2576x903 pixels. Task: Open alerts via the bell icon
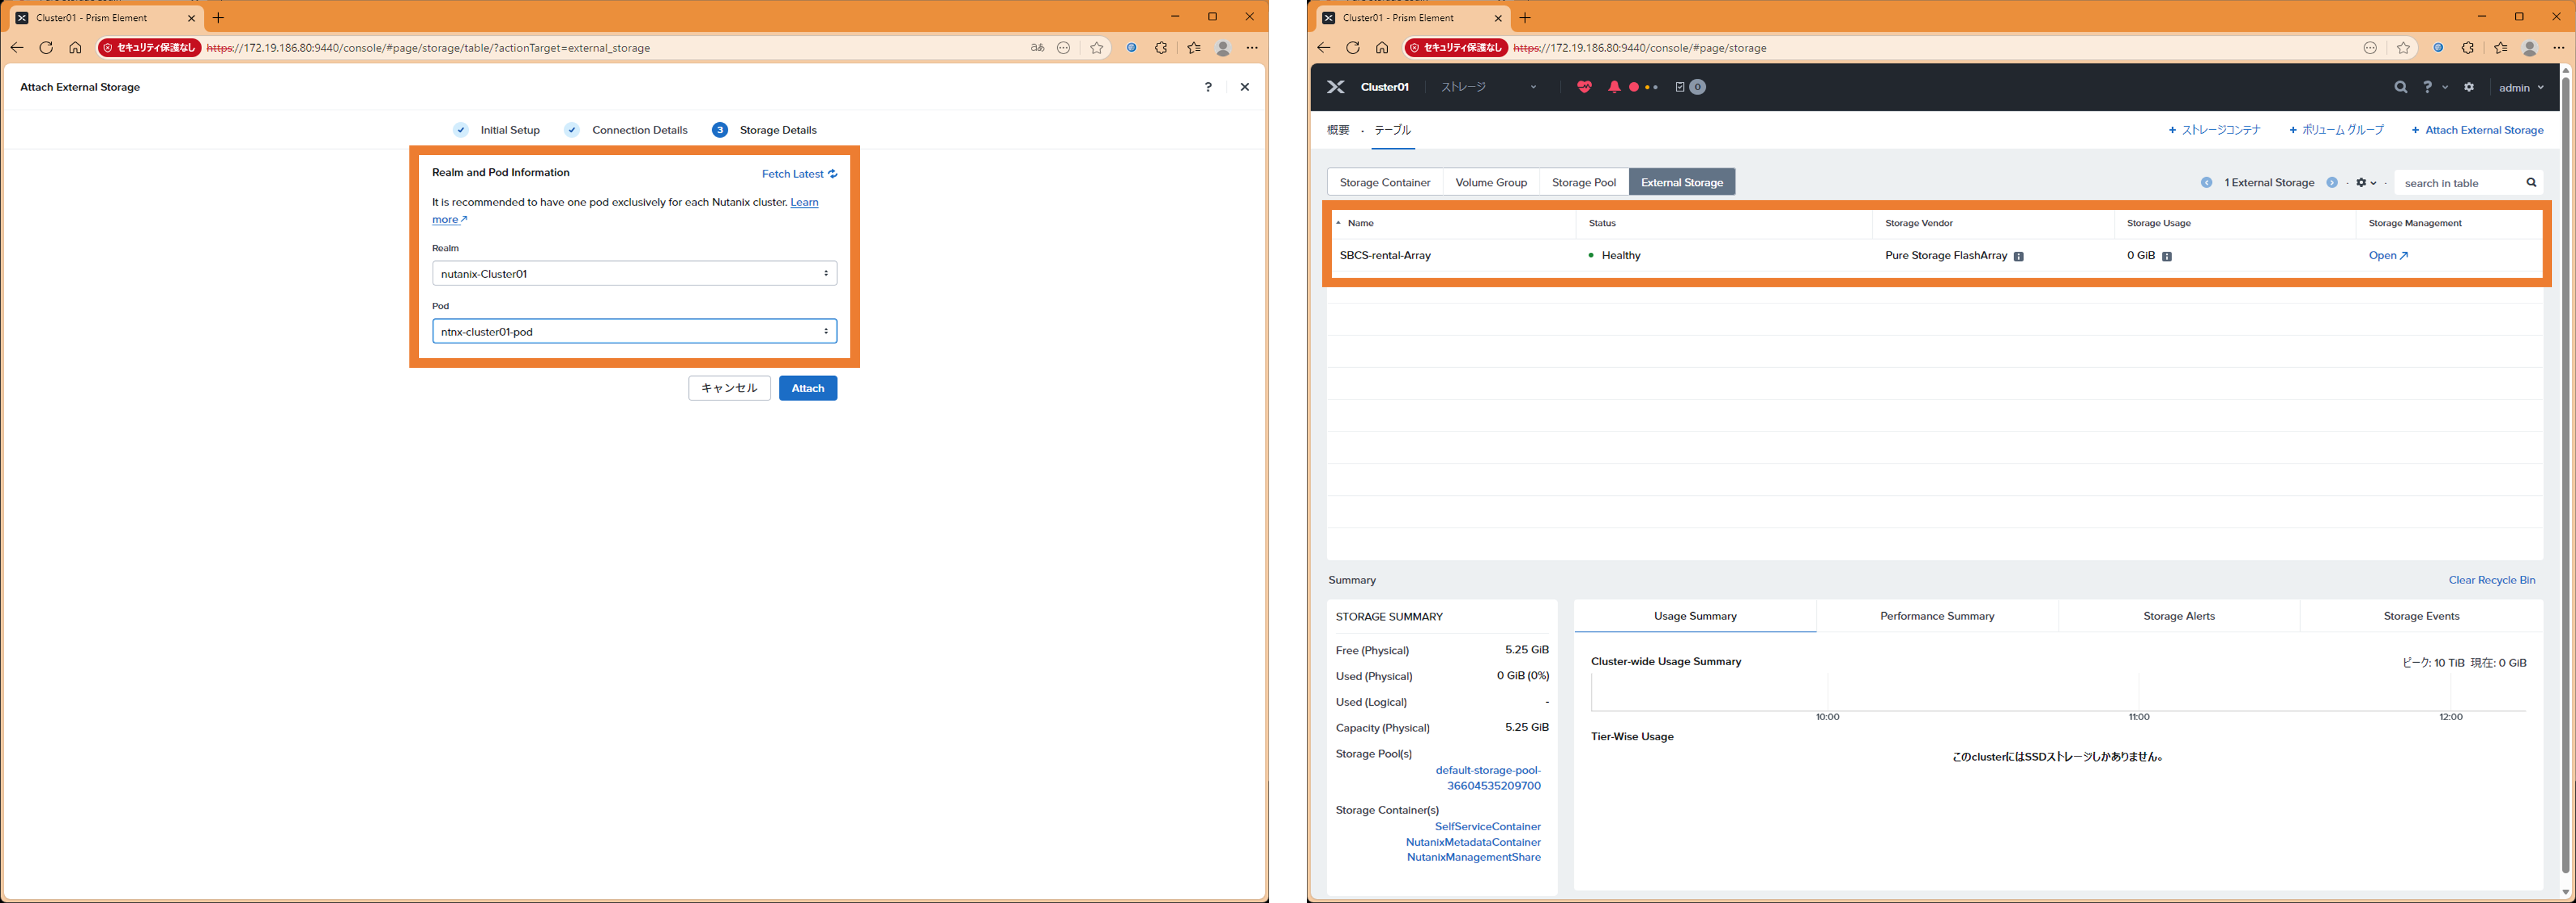(1614, 87)
